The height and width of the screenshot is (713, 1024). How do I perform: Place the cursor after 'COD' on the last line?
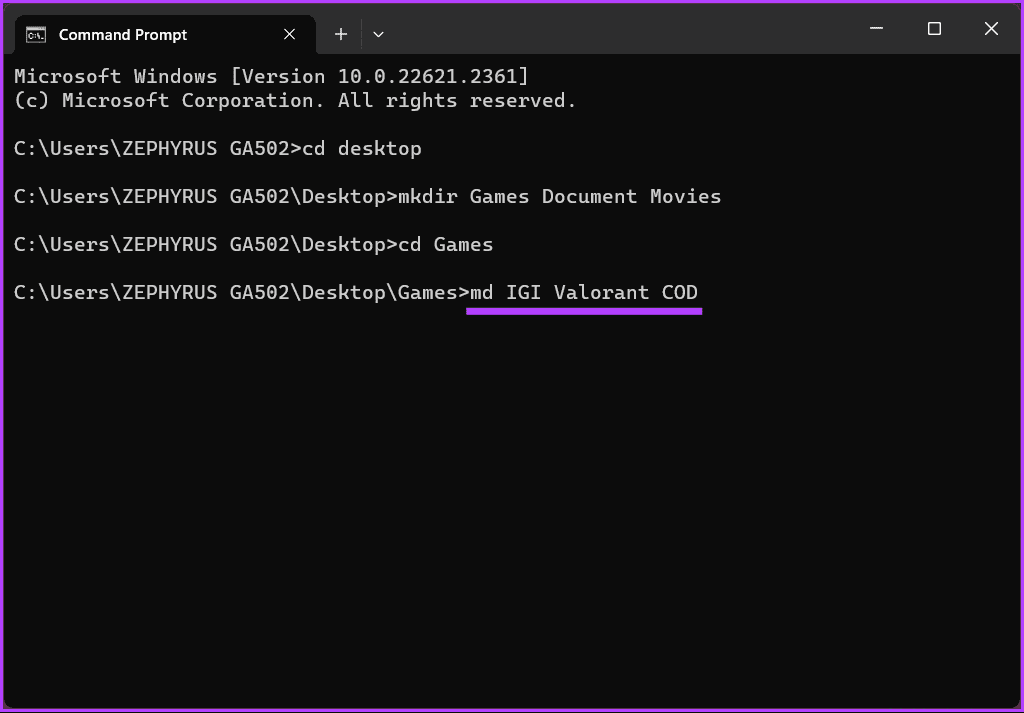click(x=700, y=293)
